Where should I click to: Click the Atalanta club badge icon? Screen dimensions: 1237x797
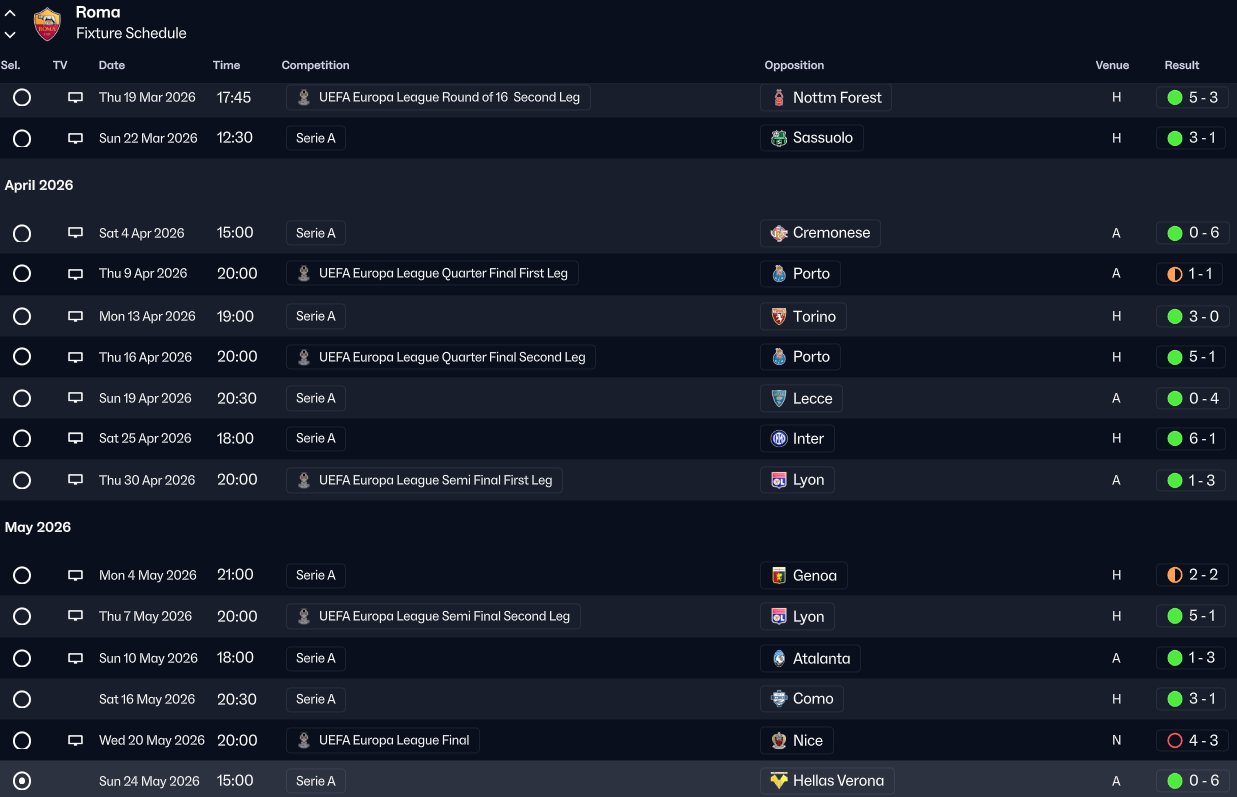[x=779, y=659]
